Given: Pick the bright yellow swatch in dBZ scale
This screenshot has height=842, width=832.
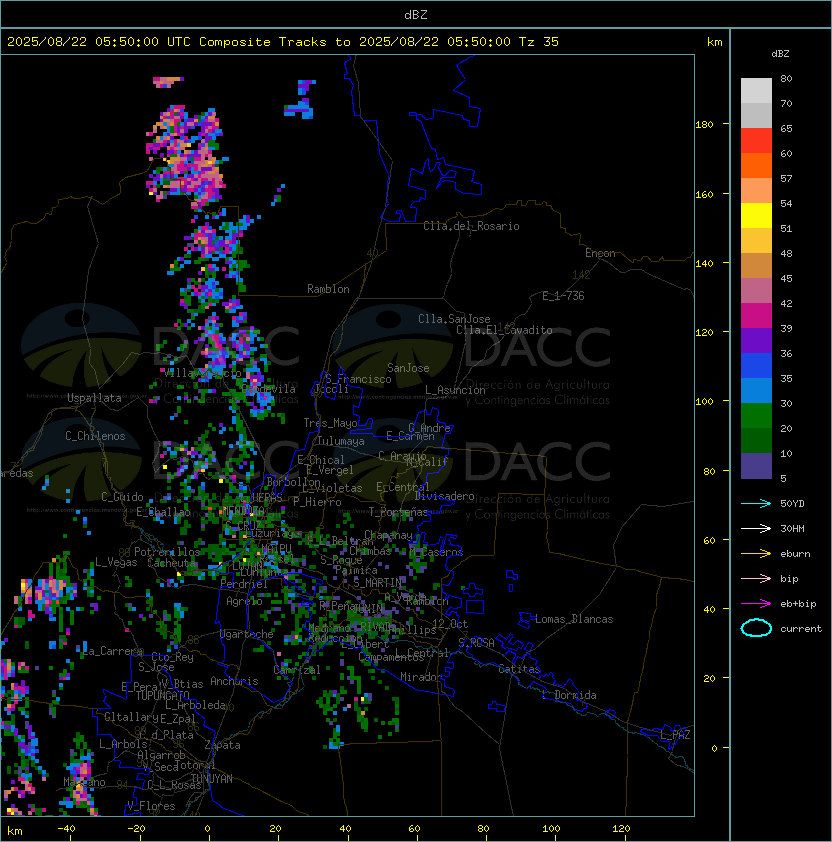Looking at the screenshot, I should coord(756,216).
